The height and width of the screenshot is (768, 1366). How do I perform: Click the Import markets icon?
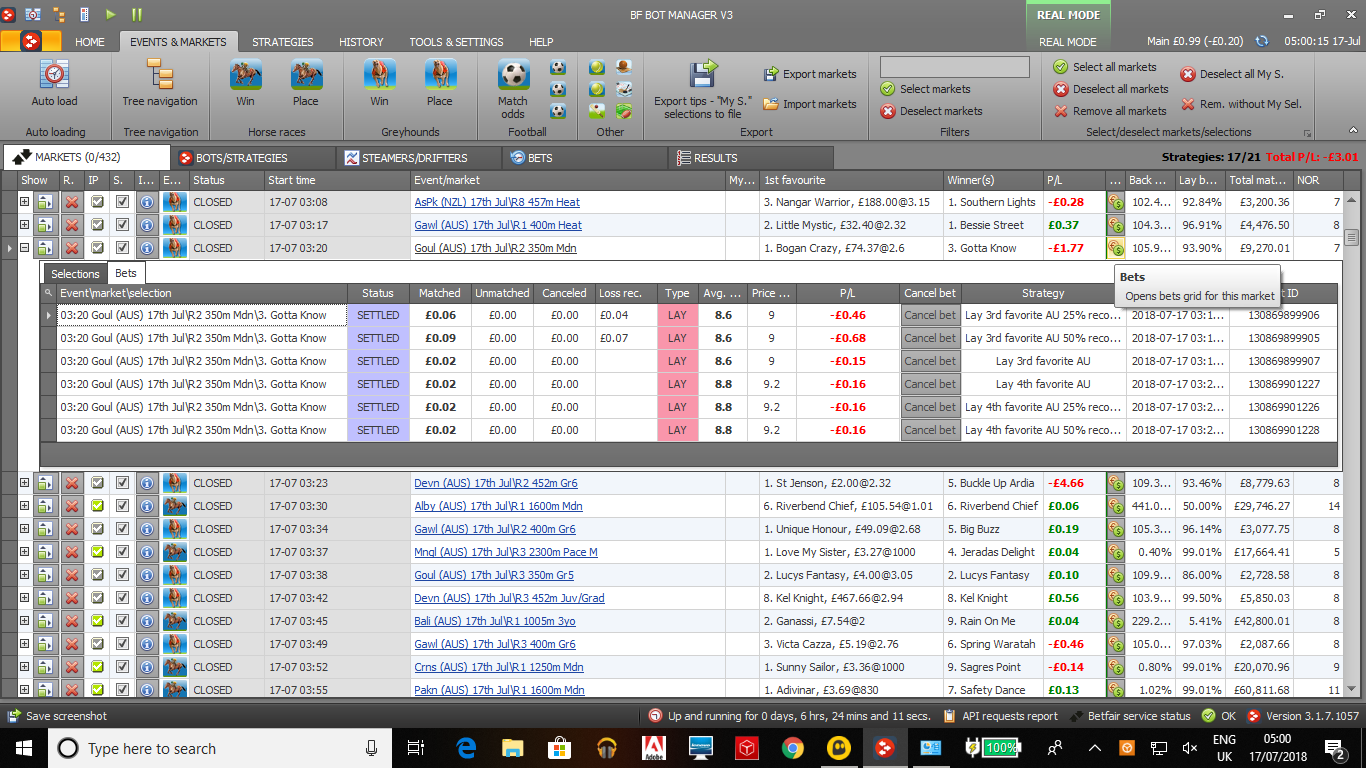pyautogui.click(x=771, y=104)
